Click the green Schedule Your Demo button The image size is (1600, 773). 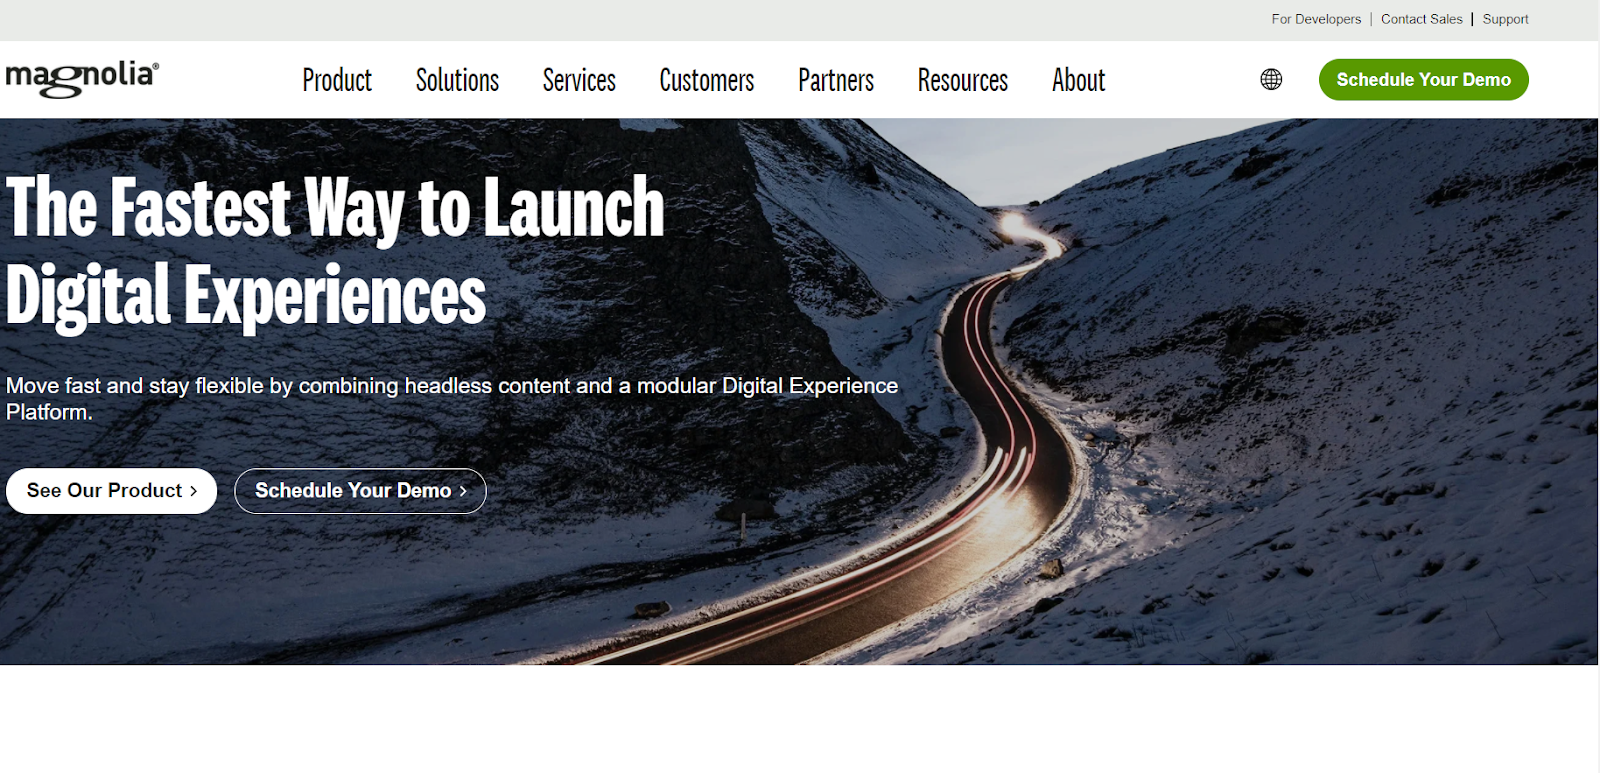coord(1423,79)
